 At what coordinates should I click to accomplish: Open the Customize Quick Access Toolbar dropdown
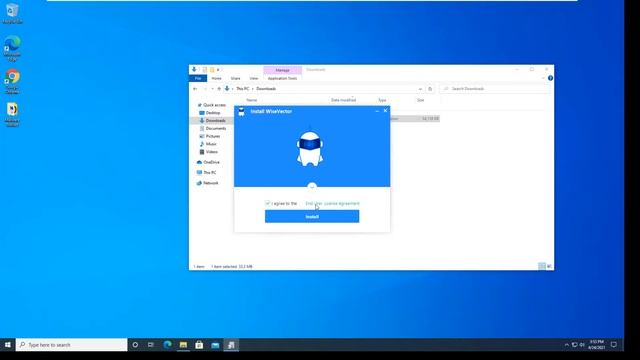click(218, 70)
